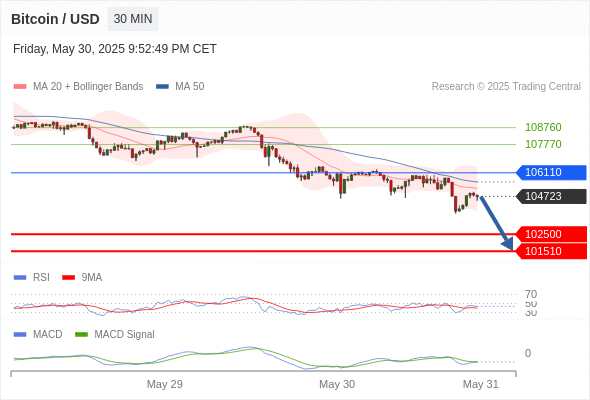Click the May 30 date axis label
The height and width of the screenshot is (400, 590).
[x=337, y=384]
